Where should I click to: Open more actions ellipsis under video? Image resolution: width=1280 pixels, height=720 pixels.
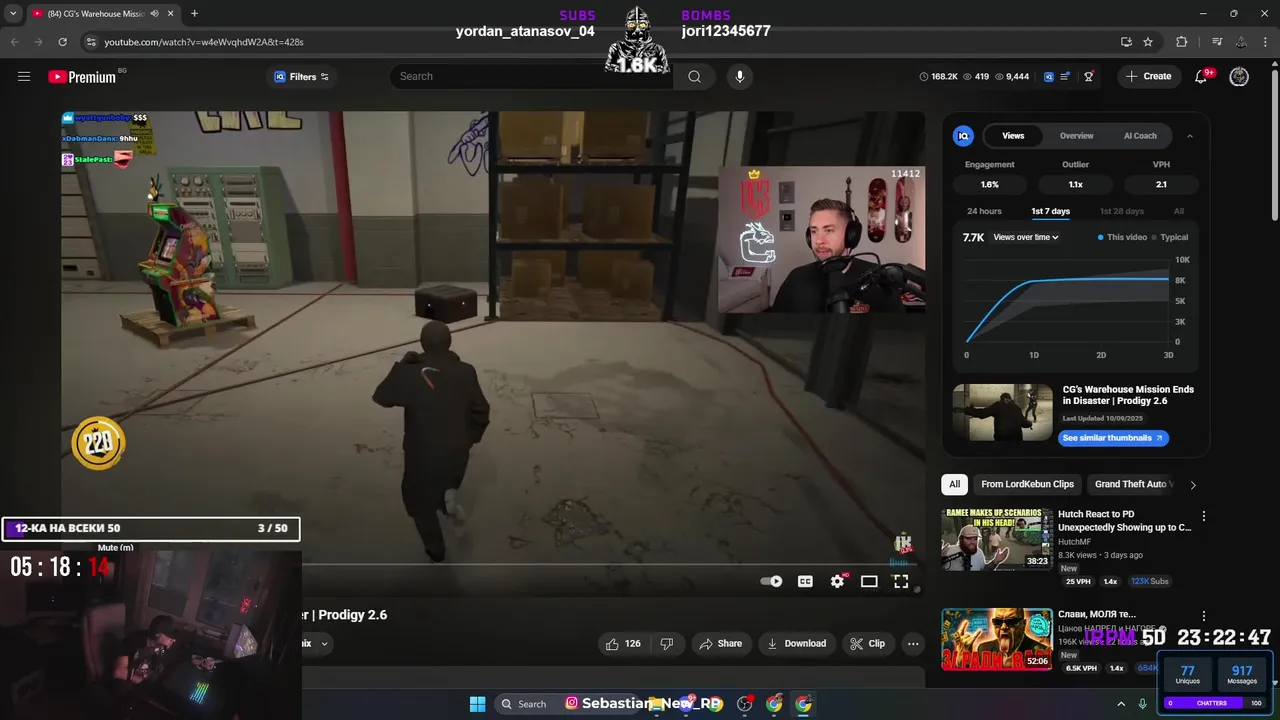(x=913, y=643)
